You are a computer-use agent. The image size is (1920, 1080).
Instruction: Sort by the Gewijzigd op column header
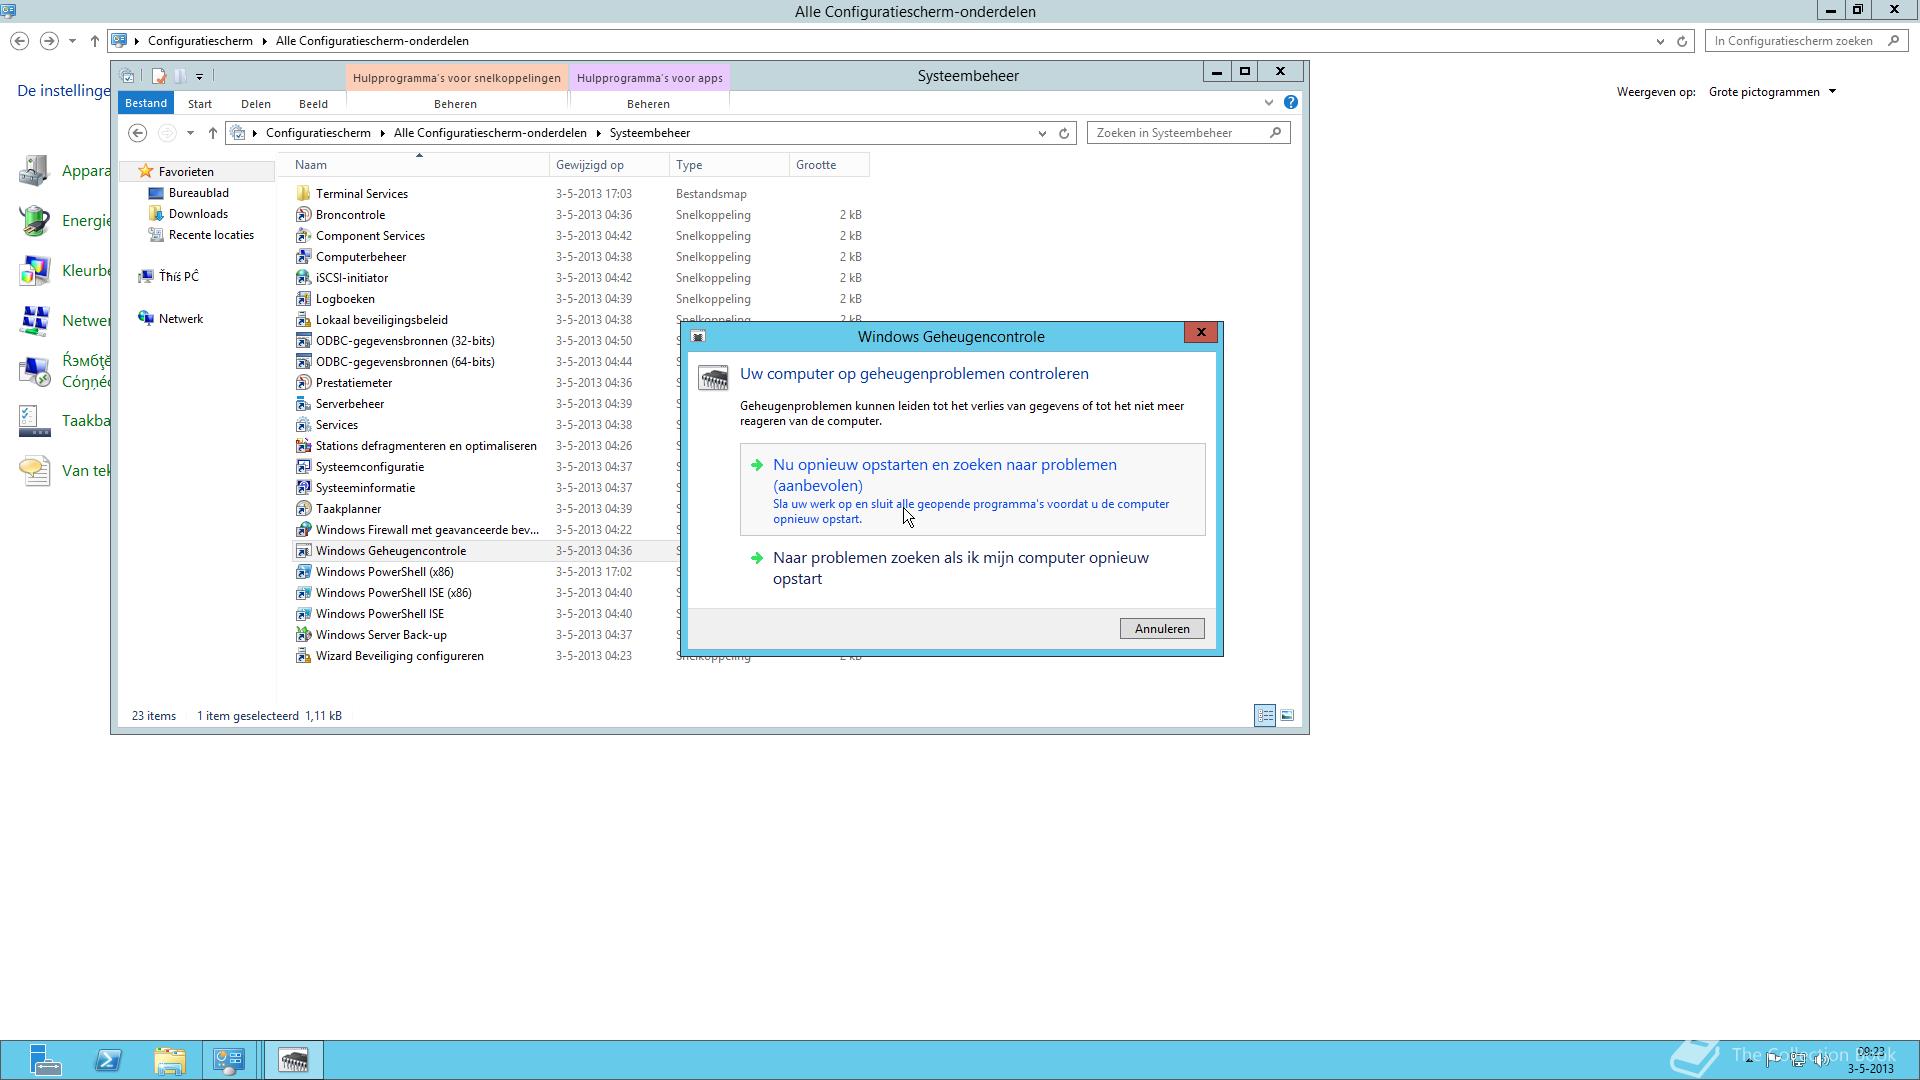click(x=609, y=165)
